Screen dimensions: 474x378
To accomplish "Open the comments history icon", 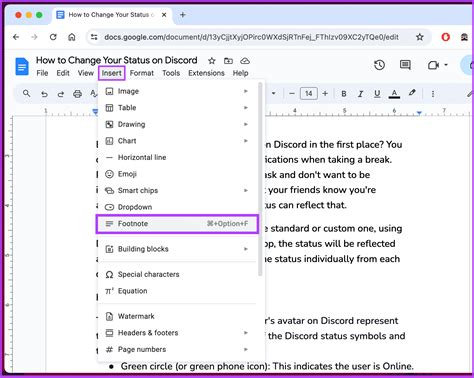I will (x=405, y=65).
